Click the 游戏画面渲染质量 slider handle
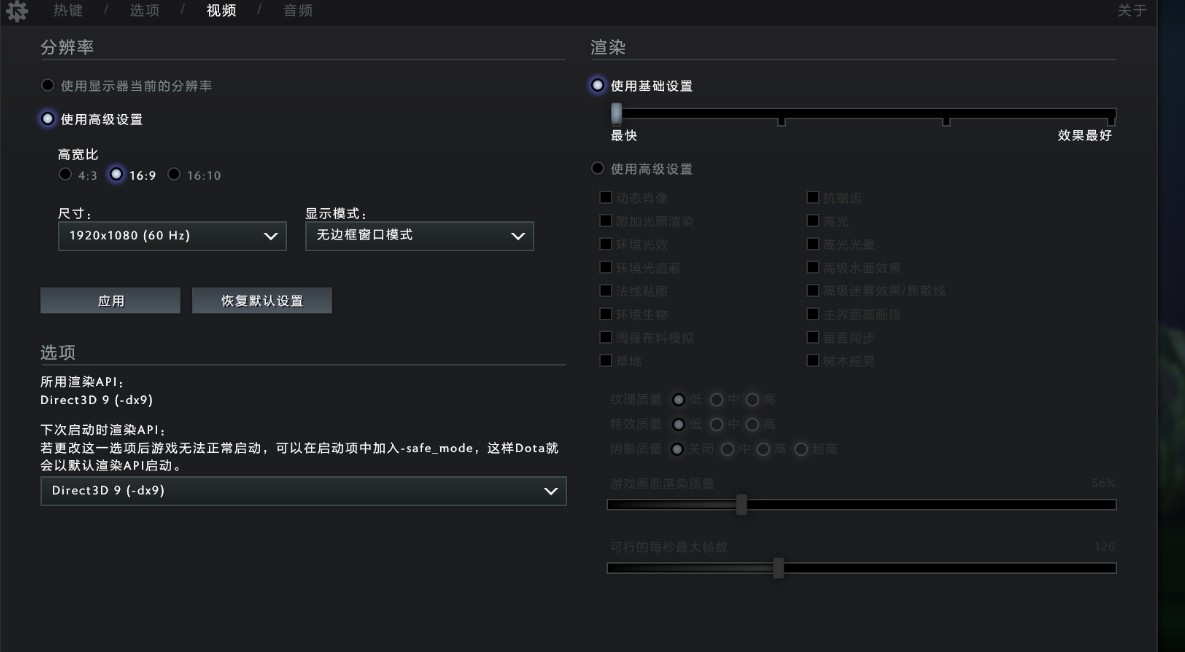1185x652 pixels. pos(741,505)
